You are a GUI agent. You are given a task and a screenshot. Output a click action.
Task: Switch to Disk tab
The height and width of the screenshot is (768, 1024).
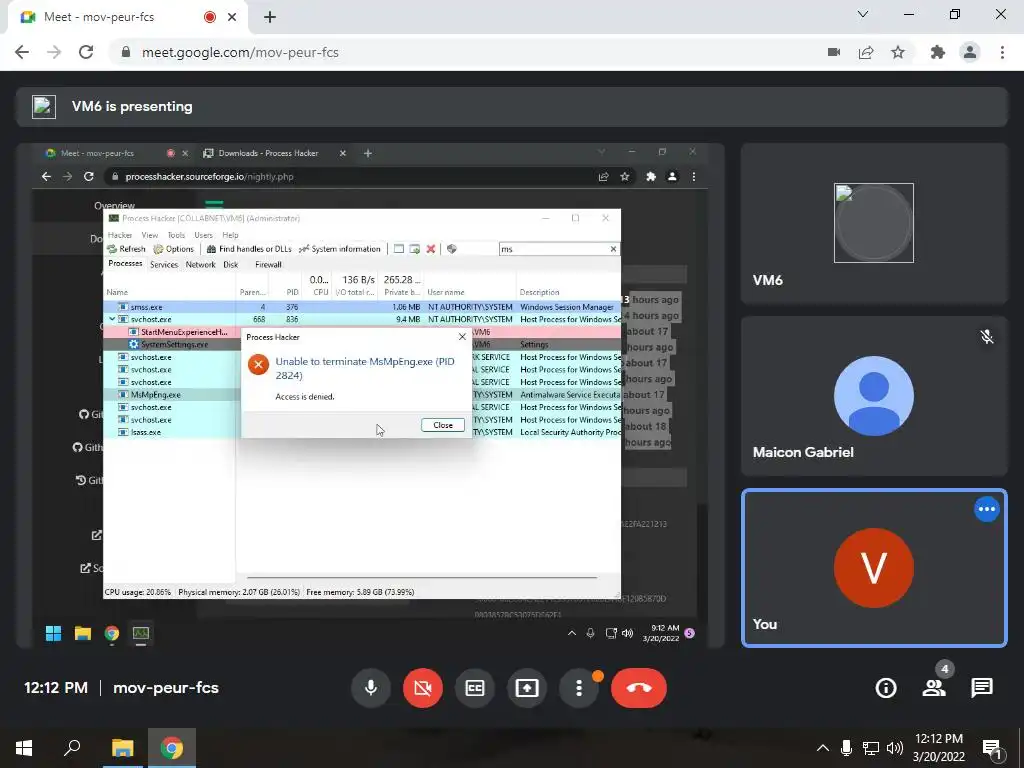tap(231, 264)
